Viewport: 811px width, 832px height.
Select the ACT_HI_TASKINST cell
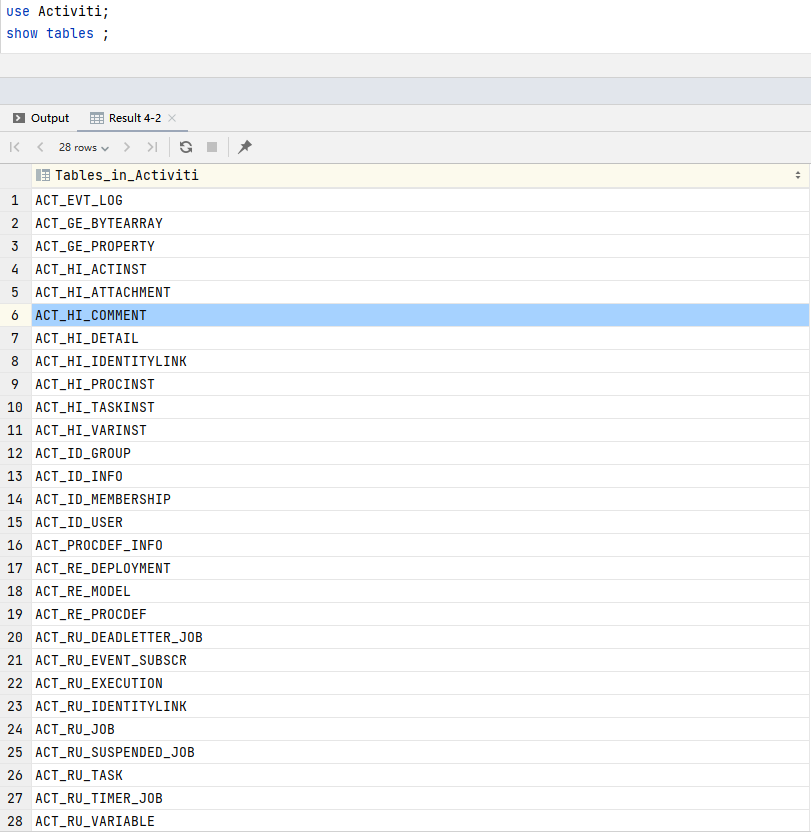click(x=420, y=407)
